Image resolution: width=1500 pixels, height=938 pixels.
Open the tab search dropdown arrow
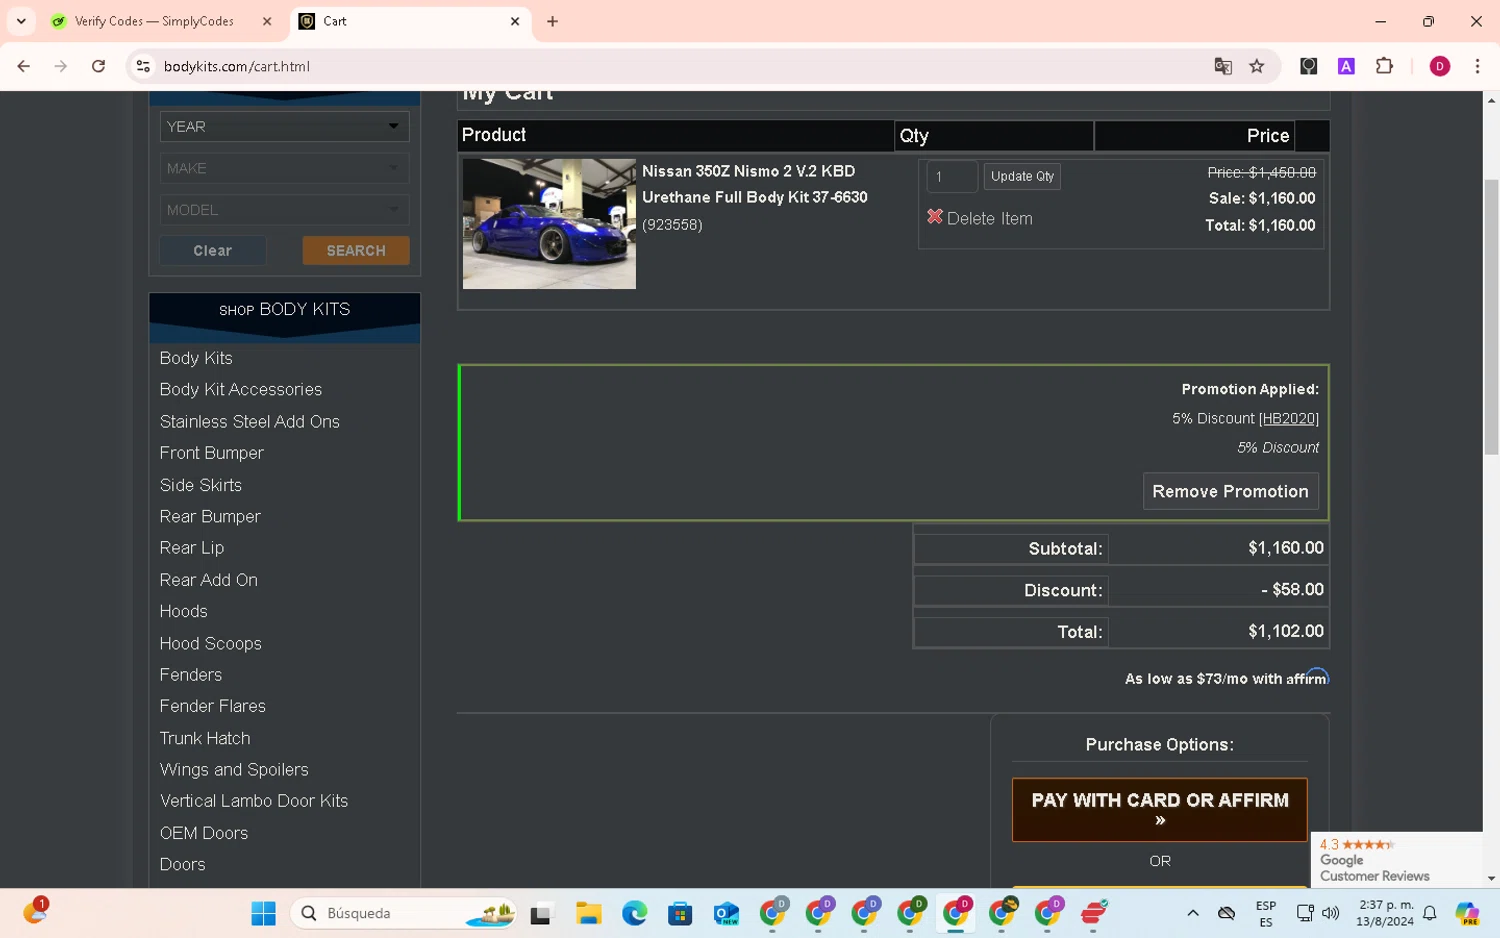click(x=21, y=21)
